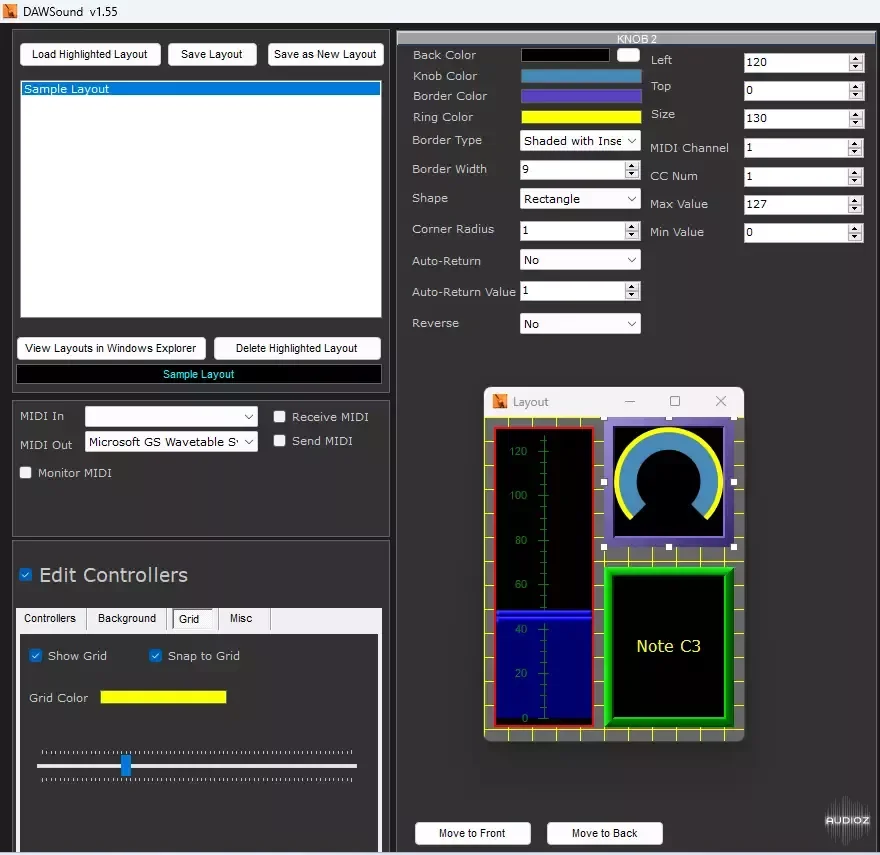Increase the Left value with the up arrow
The image size is (880, 855).
point(856,58)
